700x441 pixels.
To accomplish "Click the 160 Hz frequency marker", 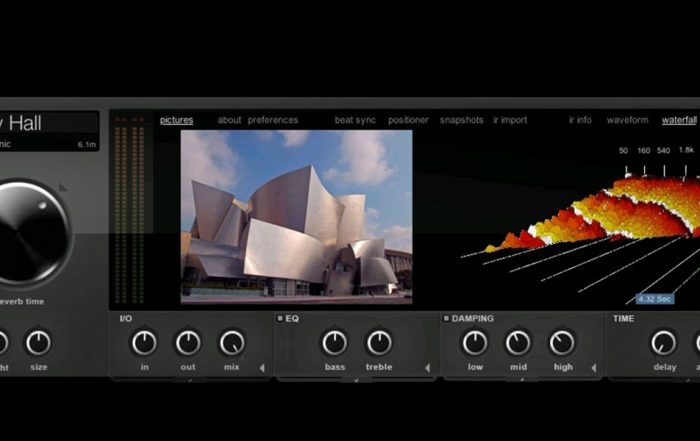I will point(643,151).
